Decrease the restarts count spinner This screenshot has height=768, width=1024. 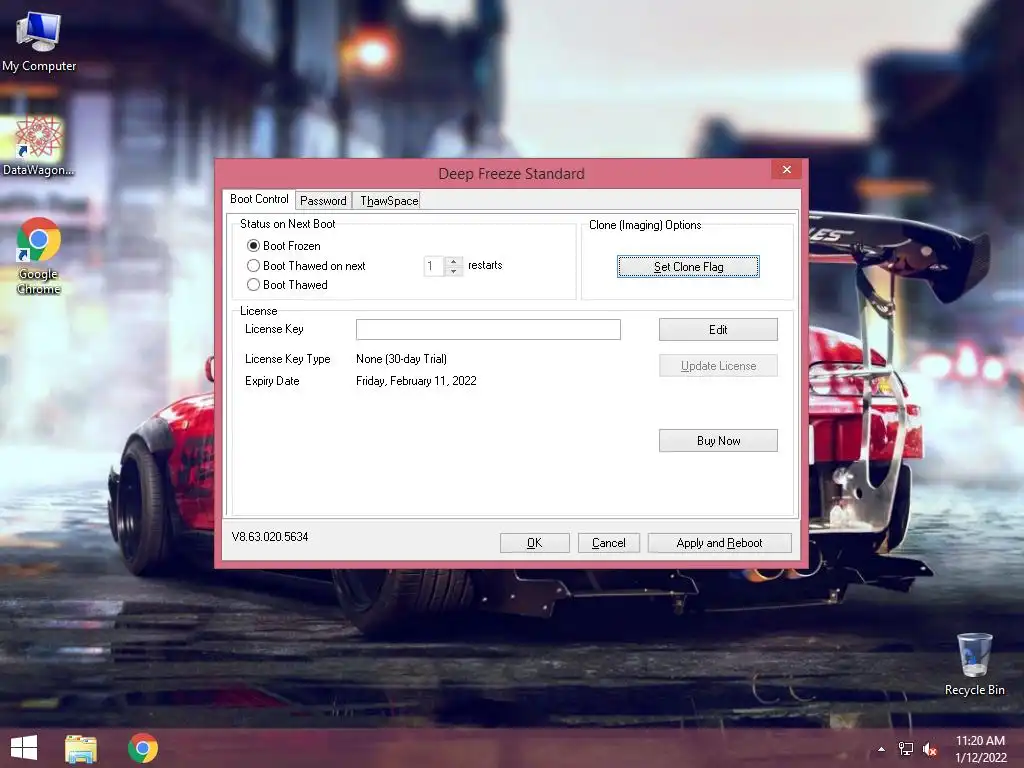[453, 271]
